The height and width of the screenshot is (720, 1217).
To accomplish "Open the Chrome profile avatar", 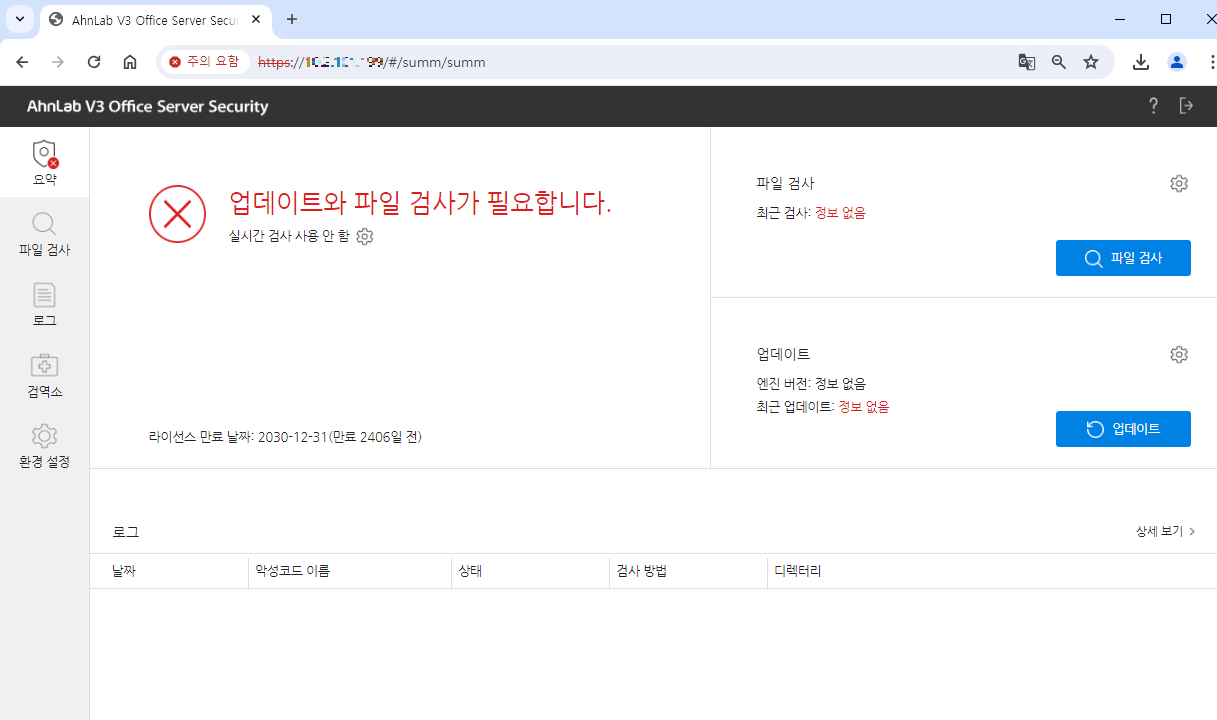I will tap(1177, 62).
